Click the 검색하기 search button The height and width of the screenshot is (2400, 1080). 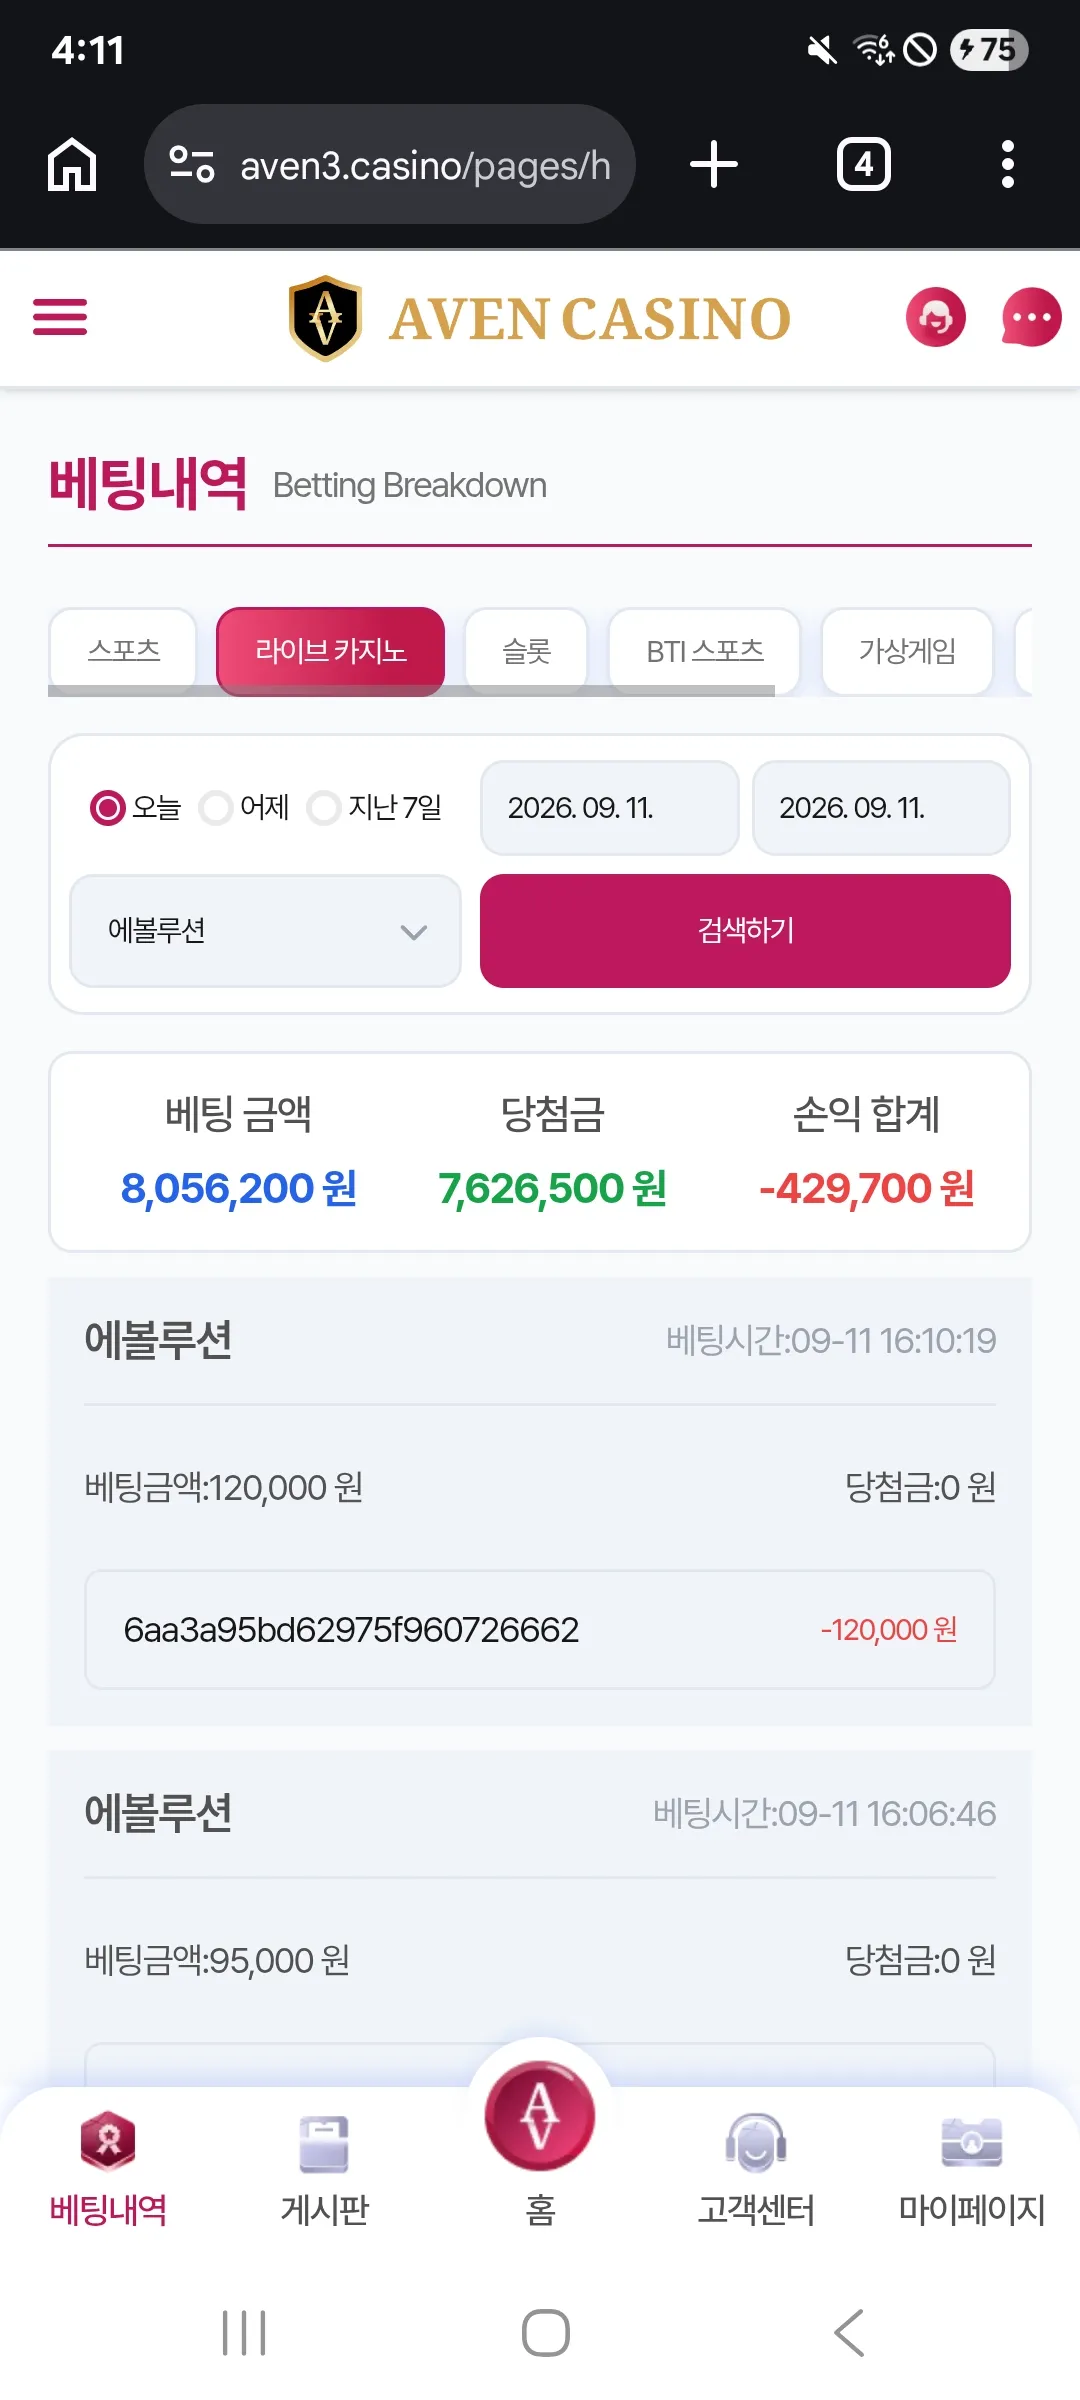point(745,931)
